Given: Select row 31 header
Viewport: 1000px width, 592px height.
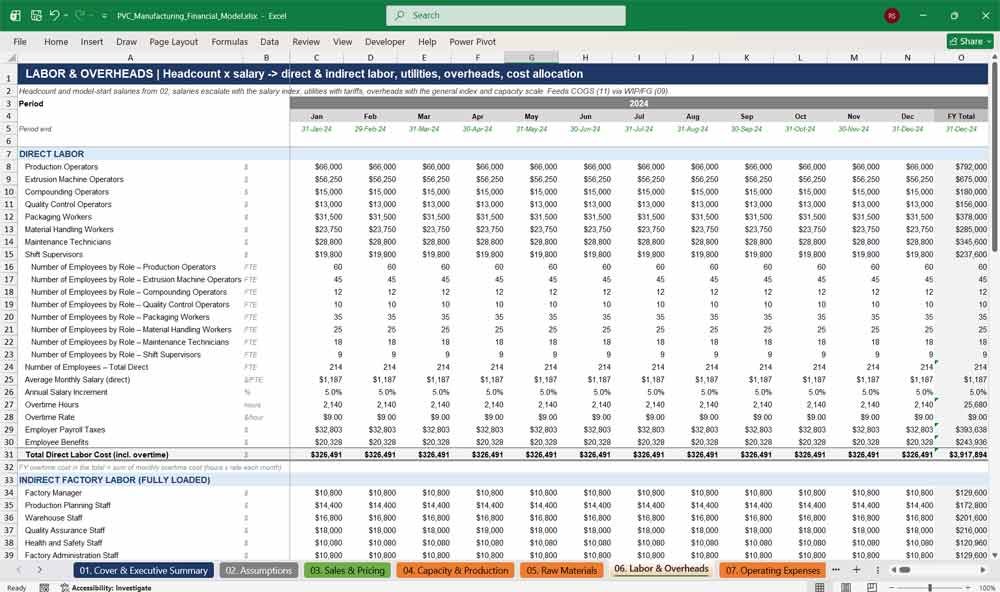Looking at the screenshot, I should pos(9,454).
